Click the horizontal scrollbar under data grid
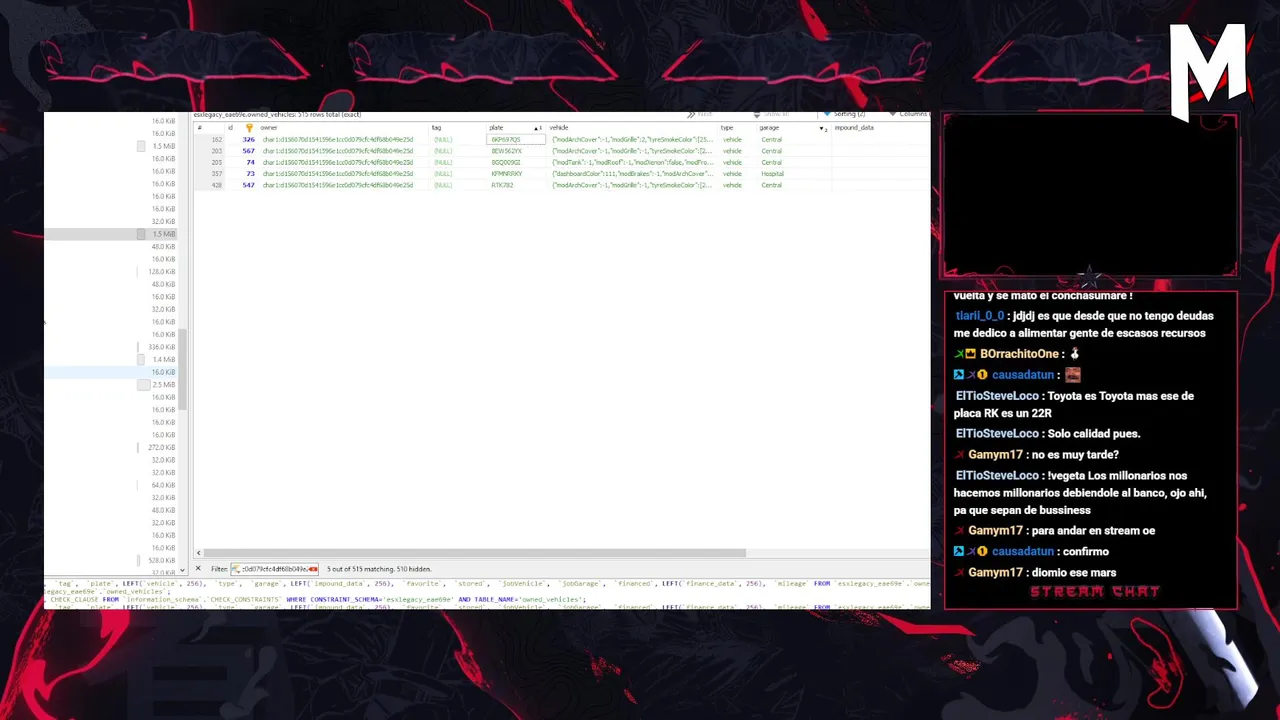Screen dimensions: 1280x720 (474, 553)
